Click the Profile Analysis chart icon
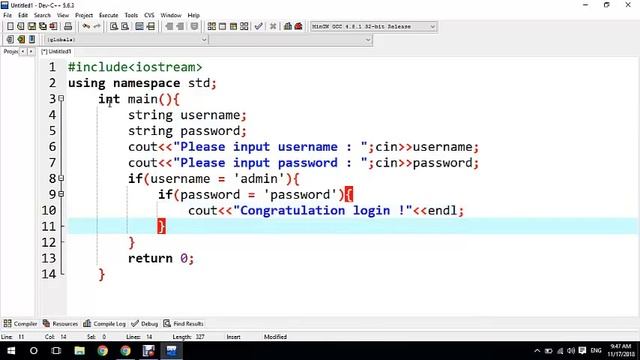Screen dimensions: 640x360 pyautogui.click(x=288, y=27)
